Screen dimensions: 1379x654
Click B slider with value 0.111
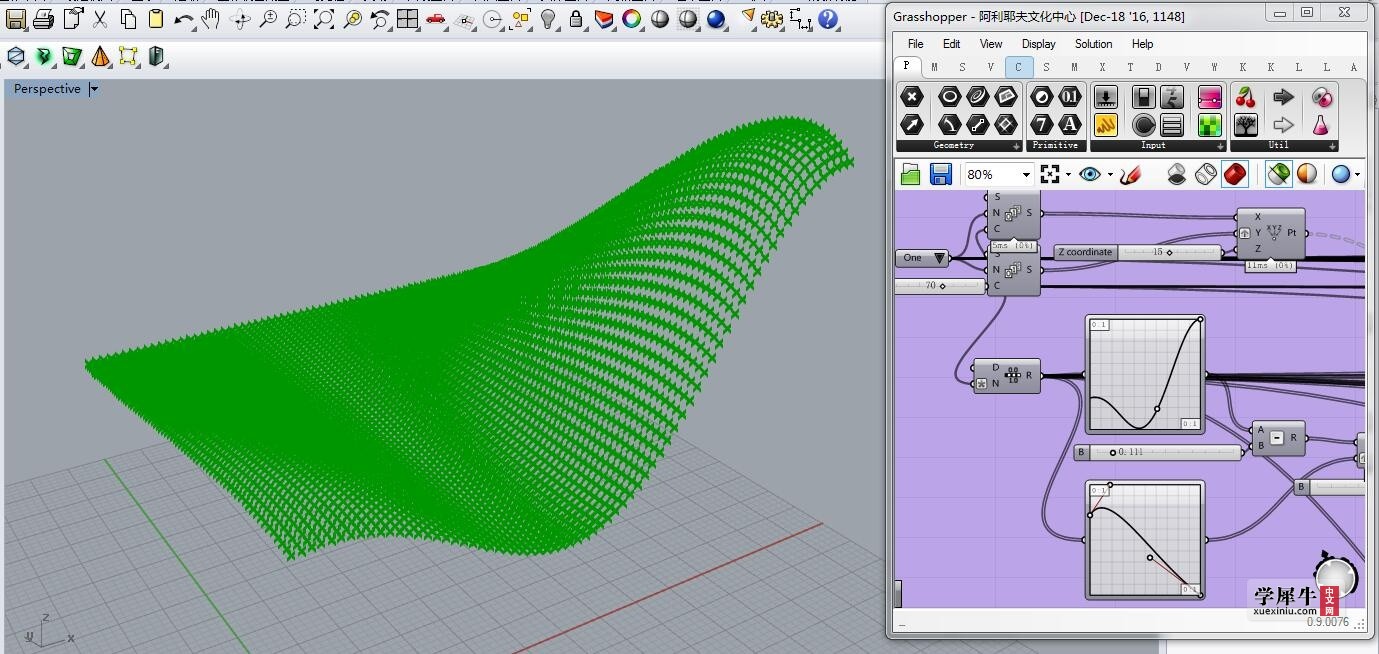click(x=1158, y=453)
